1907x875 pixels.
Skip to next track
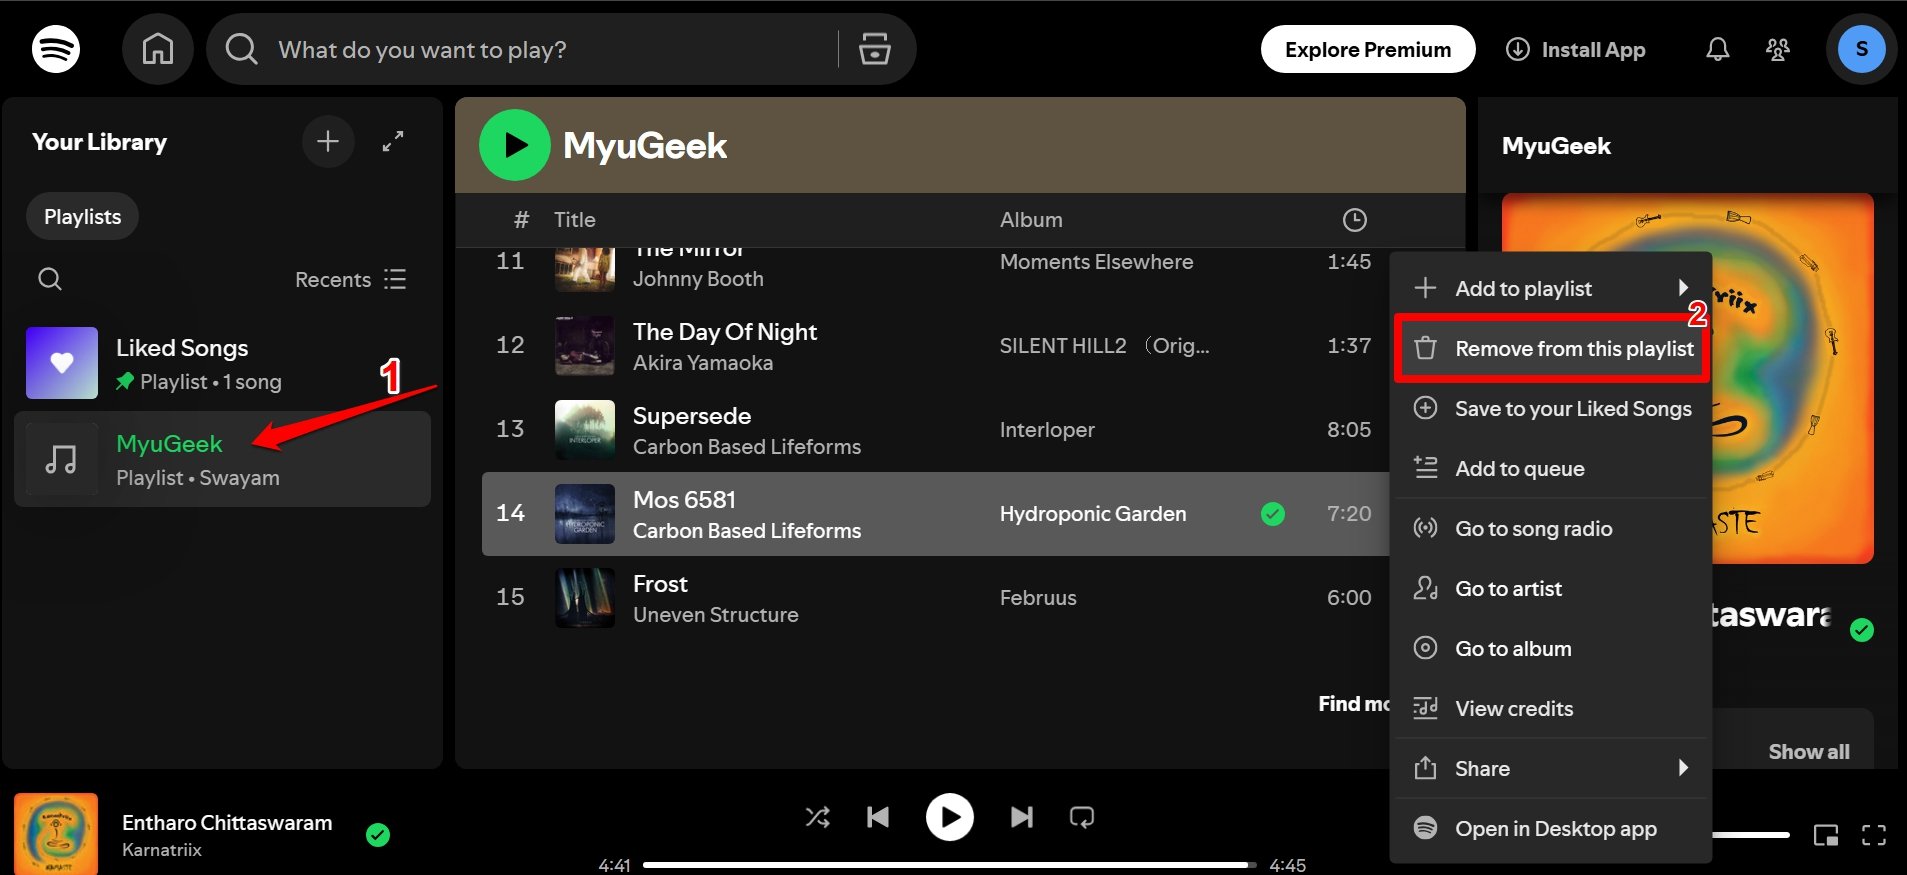(x=1021, y=817)
